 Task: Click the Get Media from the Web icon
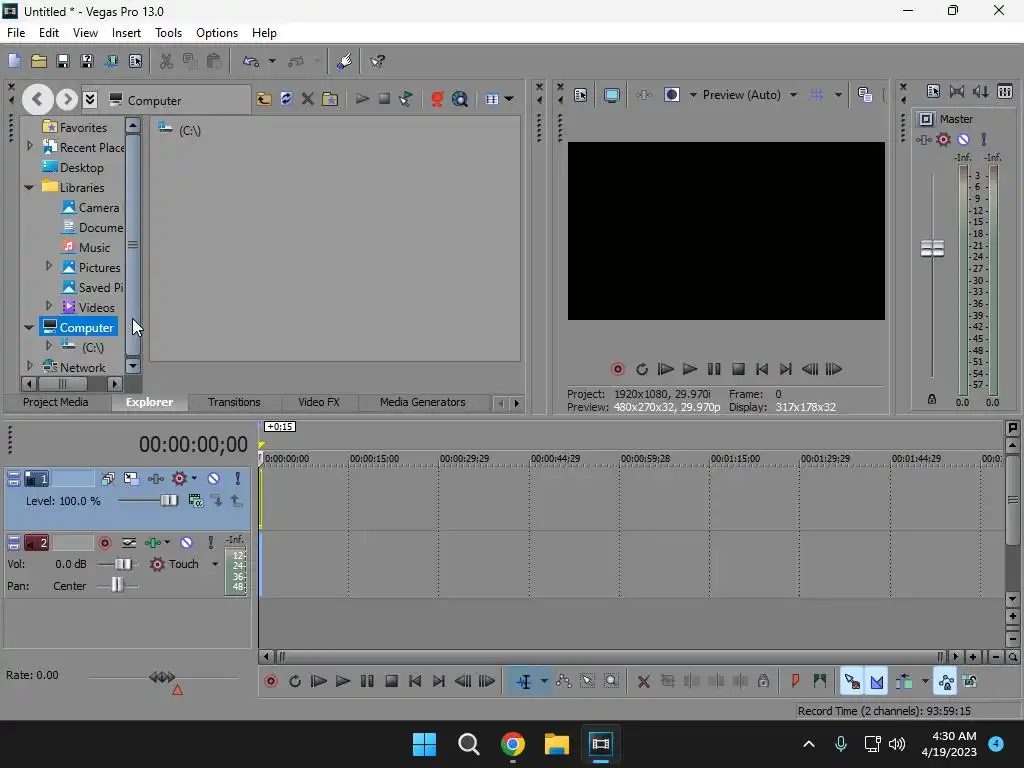460,99
